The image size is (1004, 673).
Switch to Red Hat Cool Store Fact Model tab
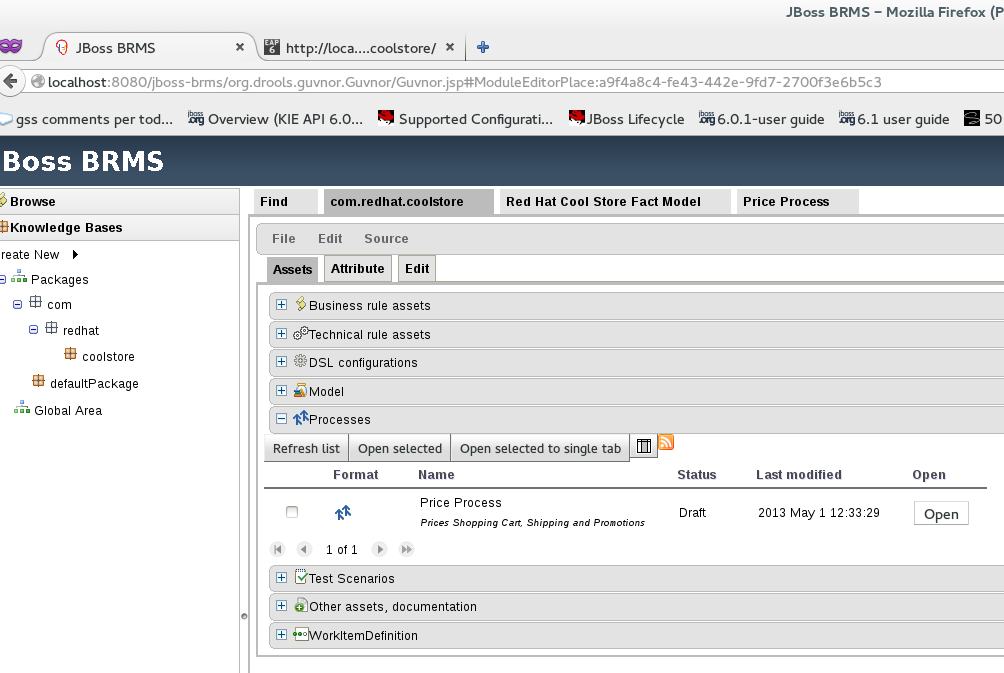coord(615,202)
